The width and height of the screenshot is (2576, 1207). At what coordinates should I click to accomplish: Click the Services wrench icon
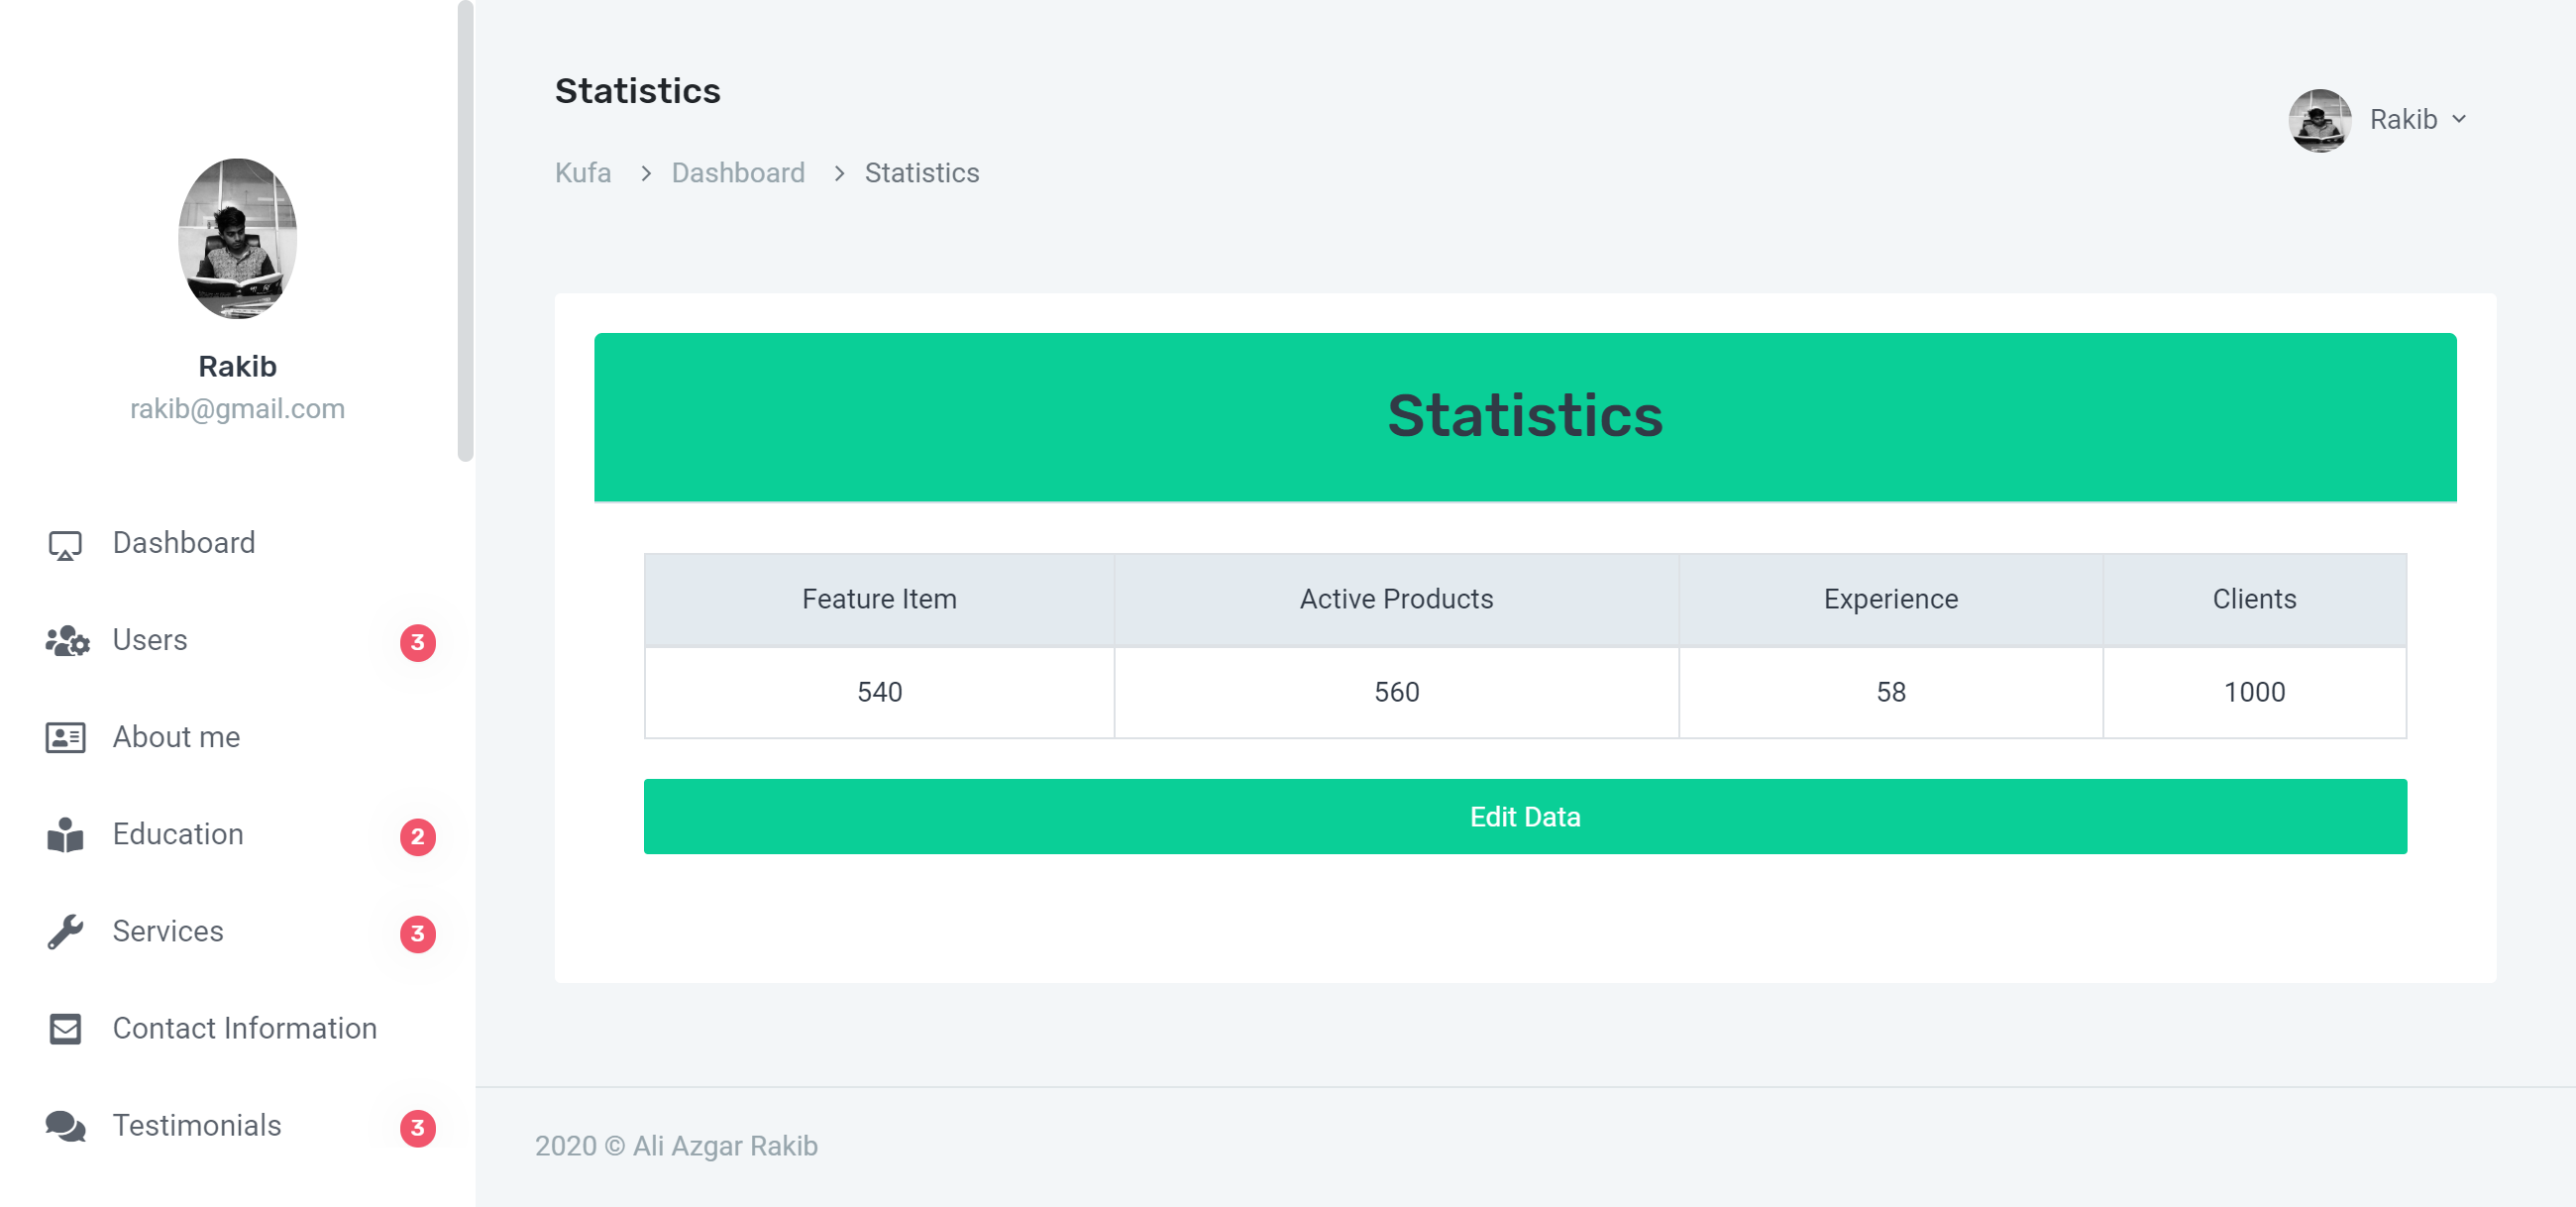65,932
